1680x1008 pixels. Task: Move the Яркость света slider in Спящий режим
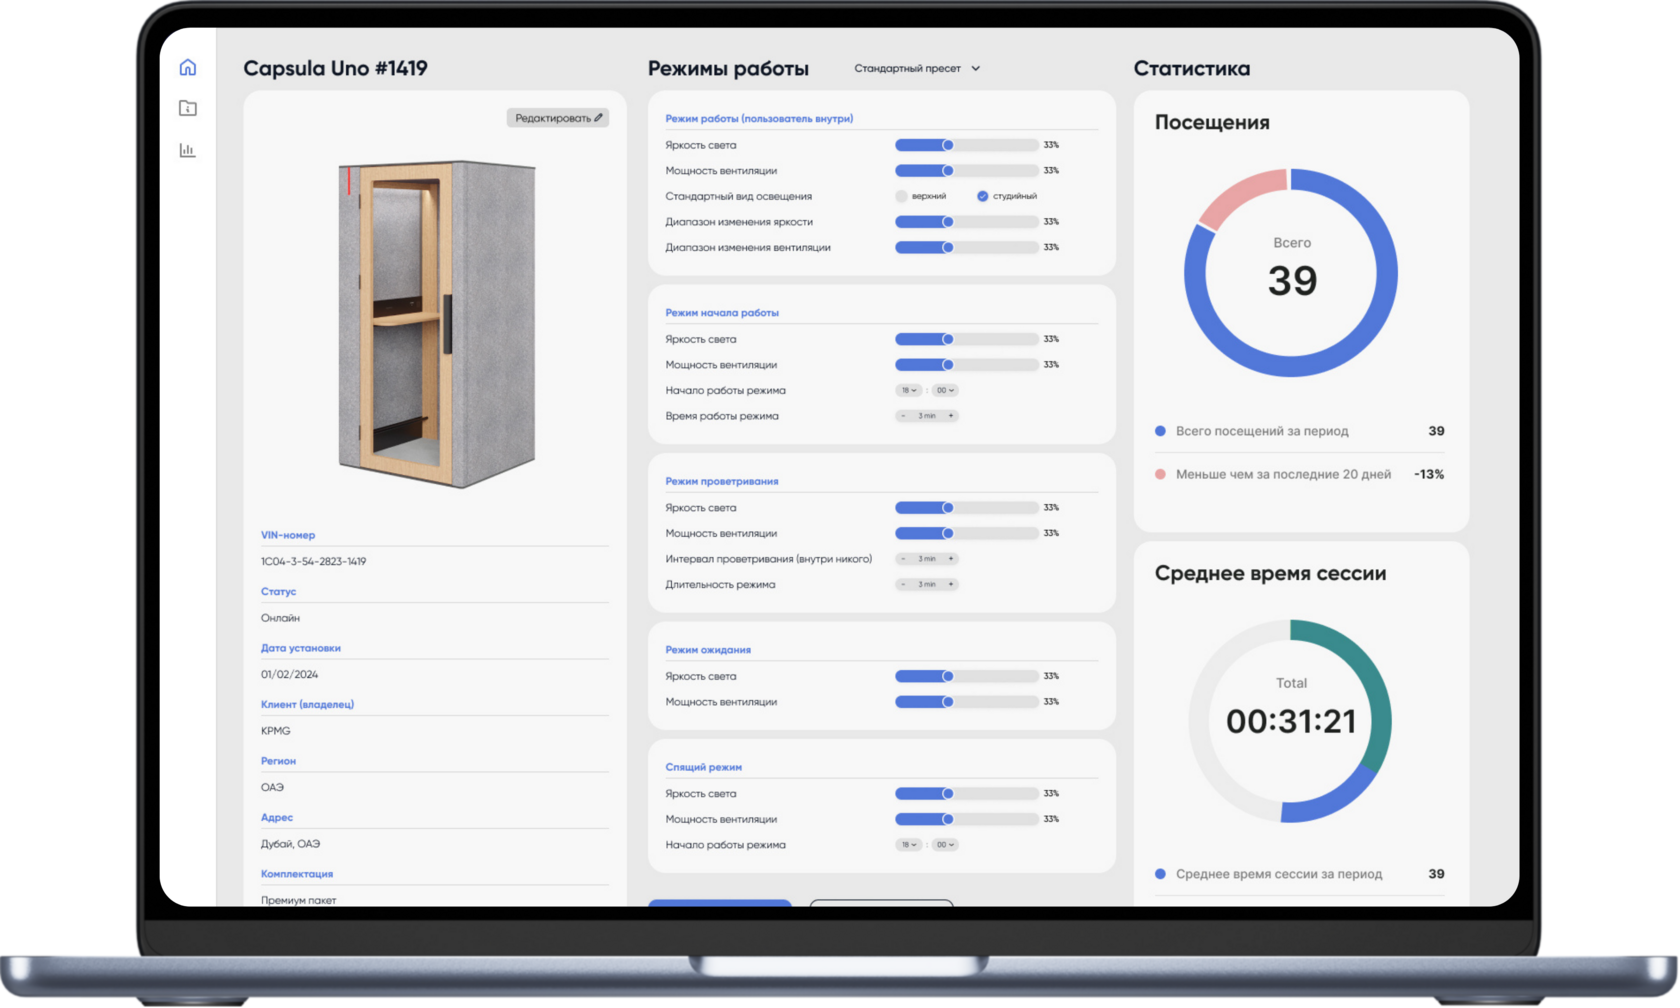pyautogui.click(x=947, y=793)
